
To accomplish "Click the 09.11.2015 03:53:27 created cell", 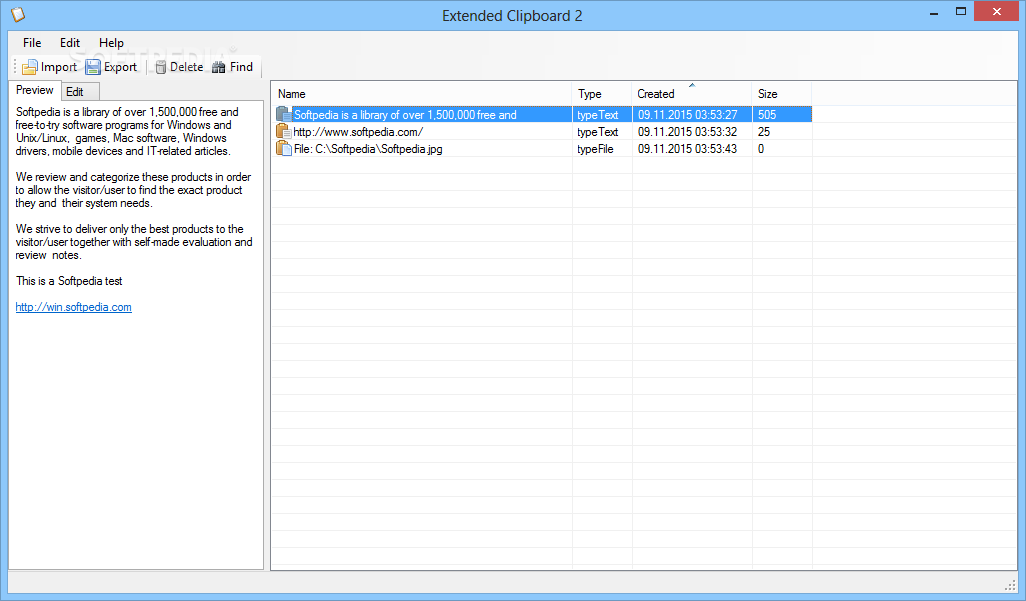I will click(687, 115).
